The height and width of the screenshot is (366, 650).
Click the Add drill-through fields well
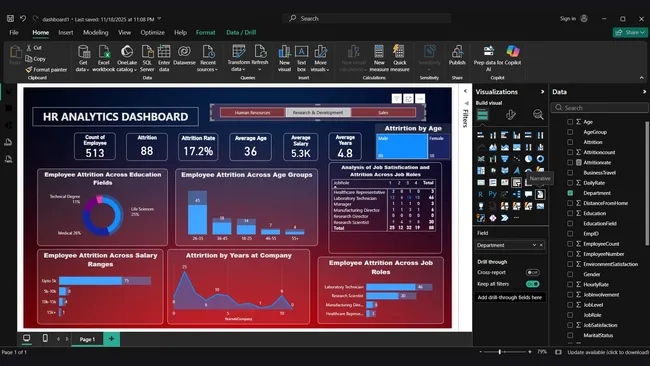pos(509,297)
